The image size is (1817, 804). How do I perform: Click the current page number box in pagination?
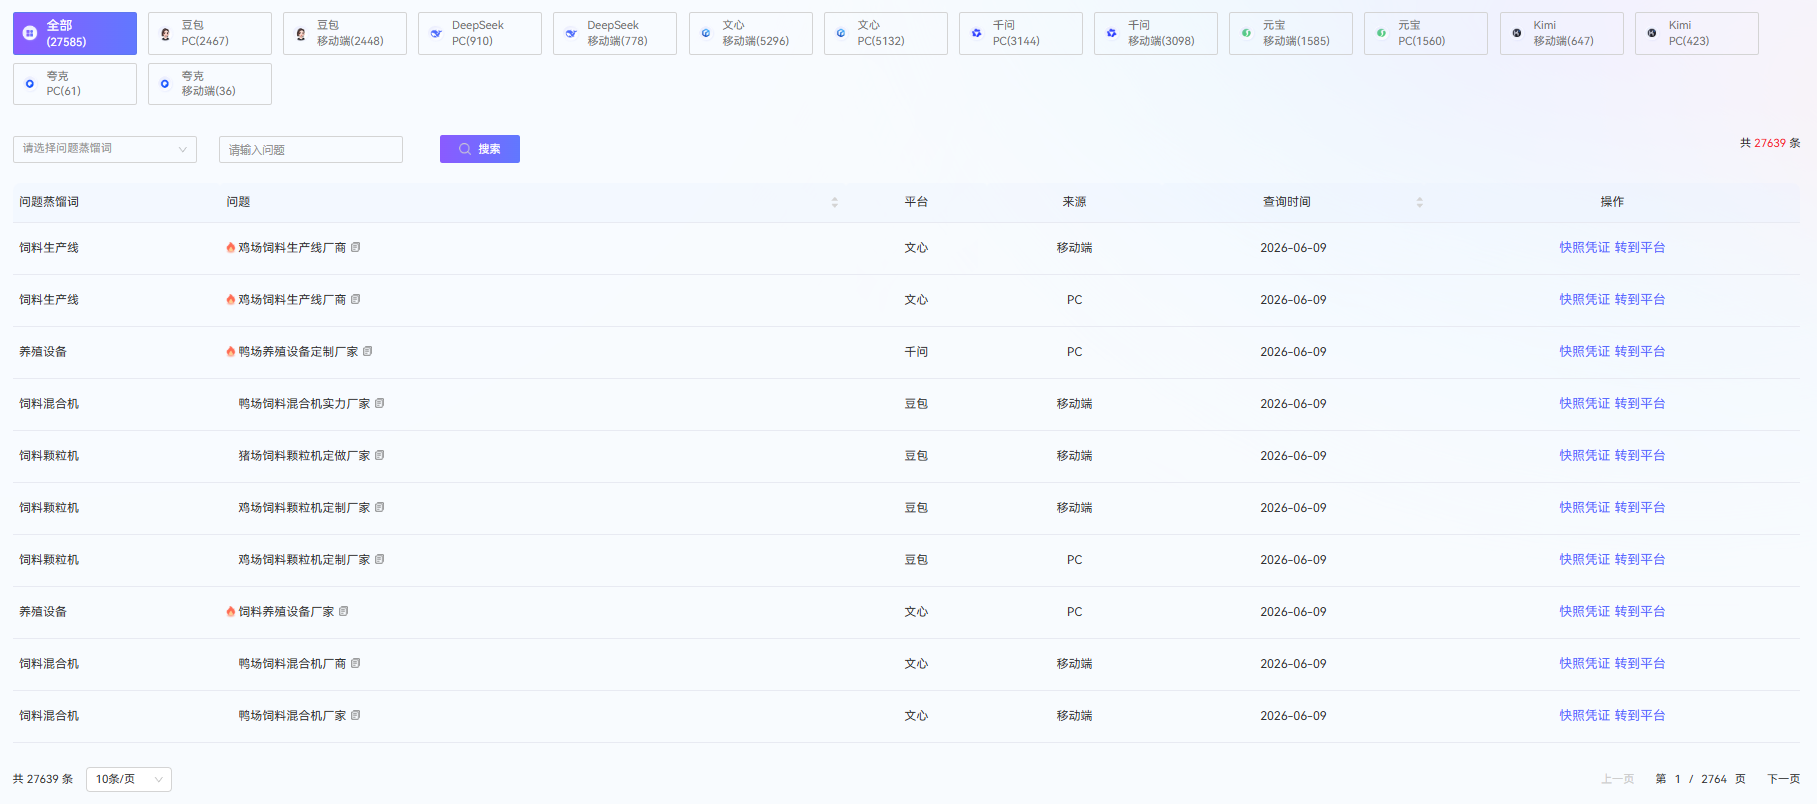point(1678,779)
